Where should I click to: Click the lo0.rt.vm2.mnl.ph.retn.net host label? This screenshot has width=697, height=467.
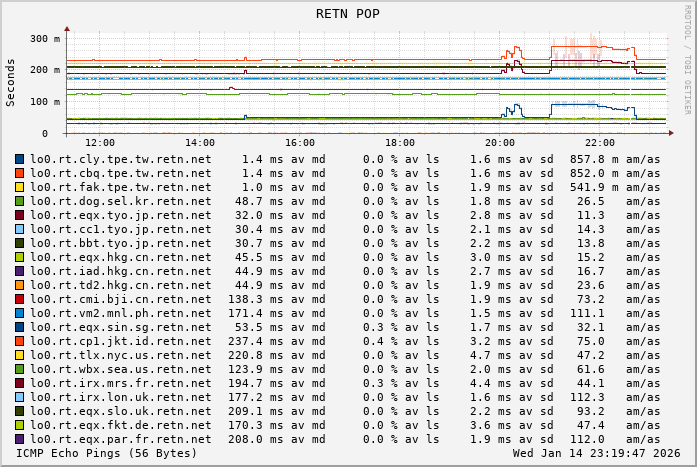click(121, 313)
